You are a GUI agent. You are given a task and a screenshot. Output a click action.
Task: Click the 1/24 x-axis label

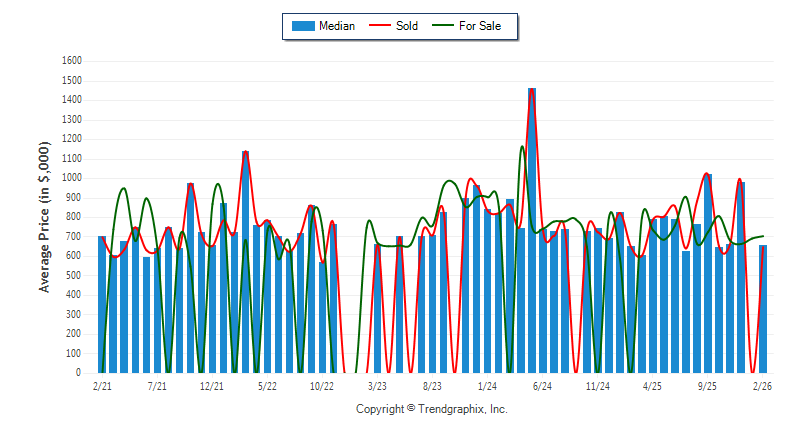point(487,385)
